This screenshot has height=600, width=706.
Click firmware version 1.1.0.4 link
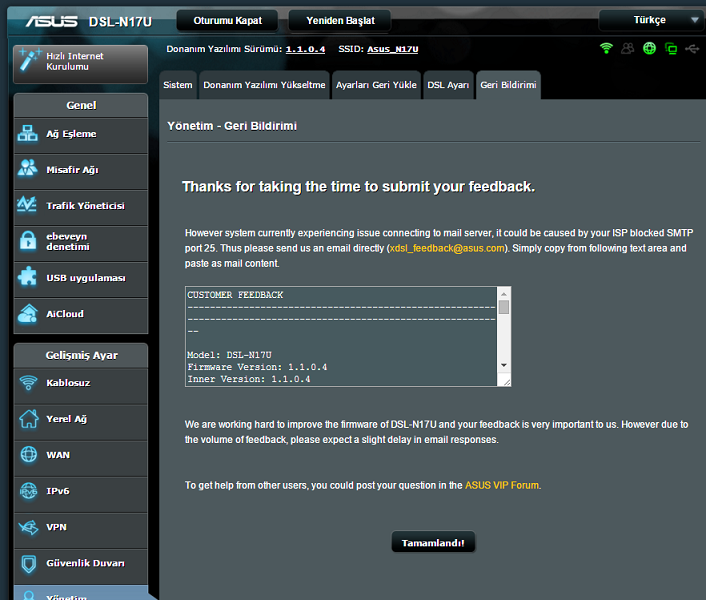[305, 49]
